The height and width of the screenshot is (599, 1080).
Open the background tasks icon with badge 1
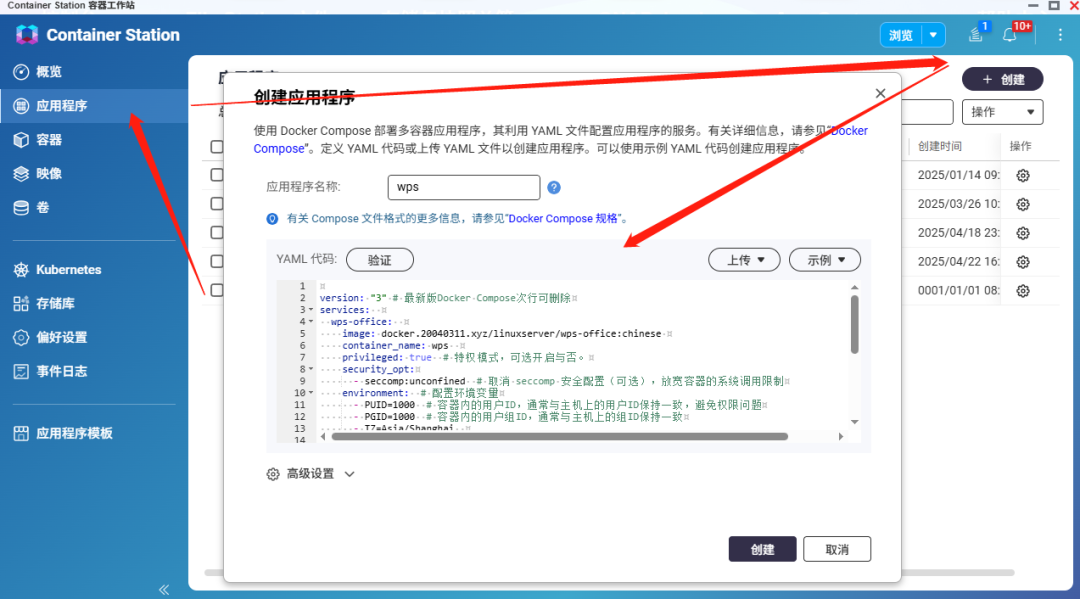coord(976,34)
